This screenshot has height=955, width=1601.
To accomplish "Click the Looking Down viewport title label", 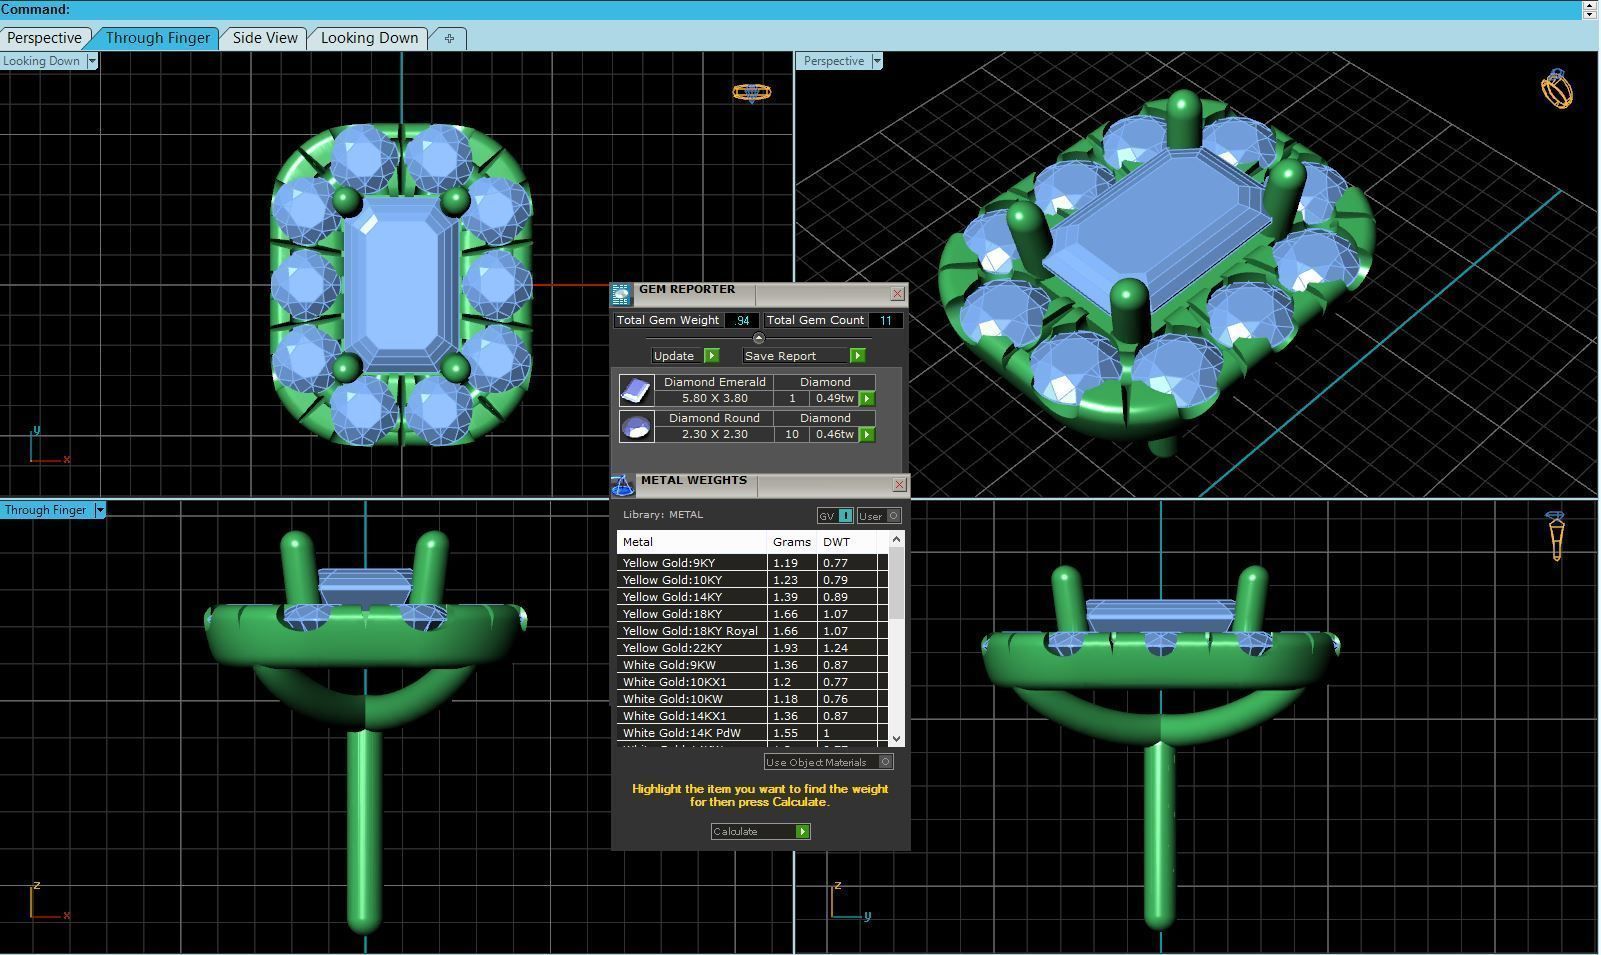I will [41, 61].
